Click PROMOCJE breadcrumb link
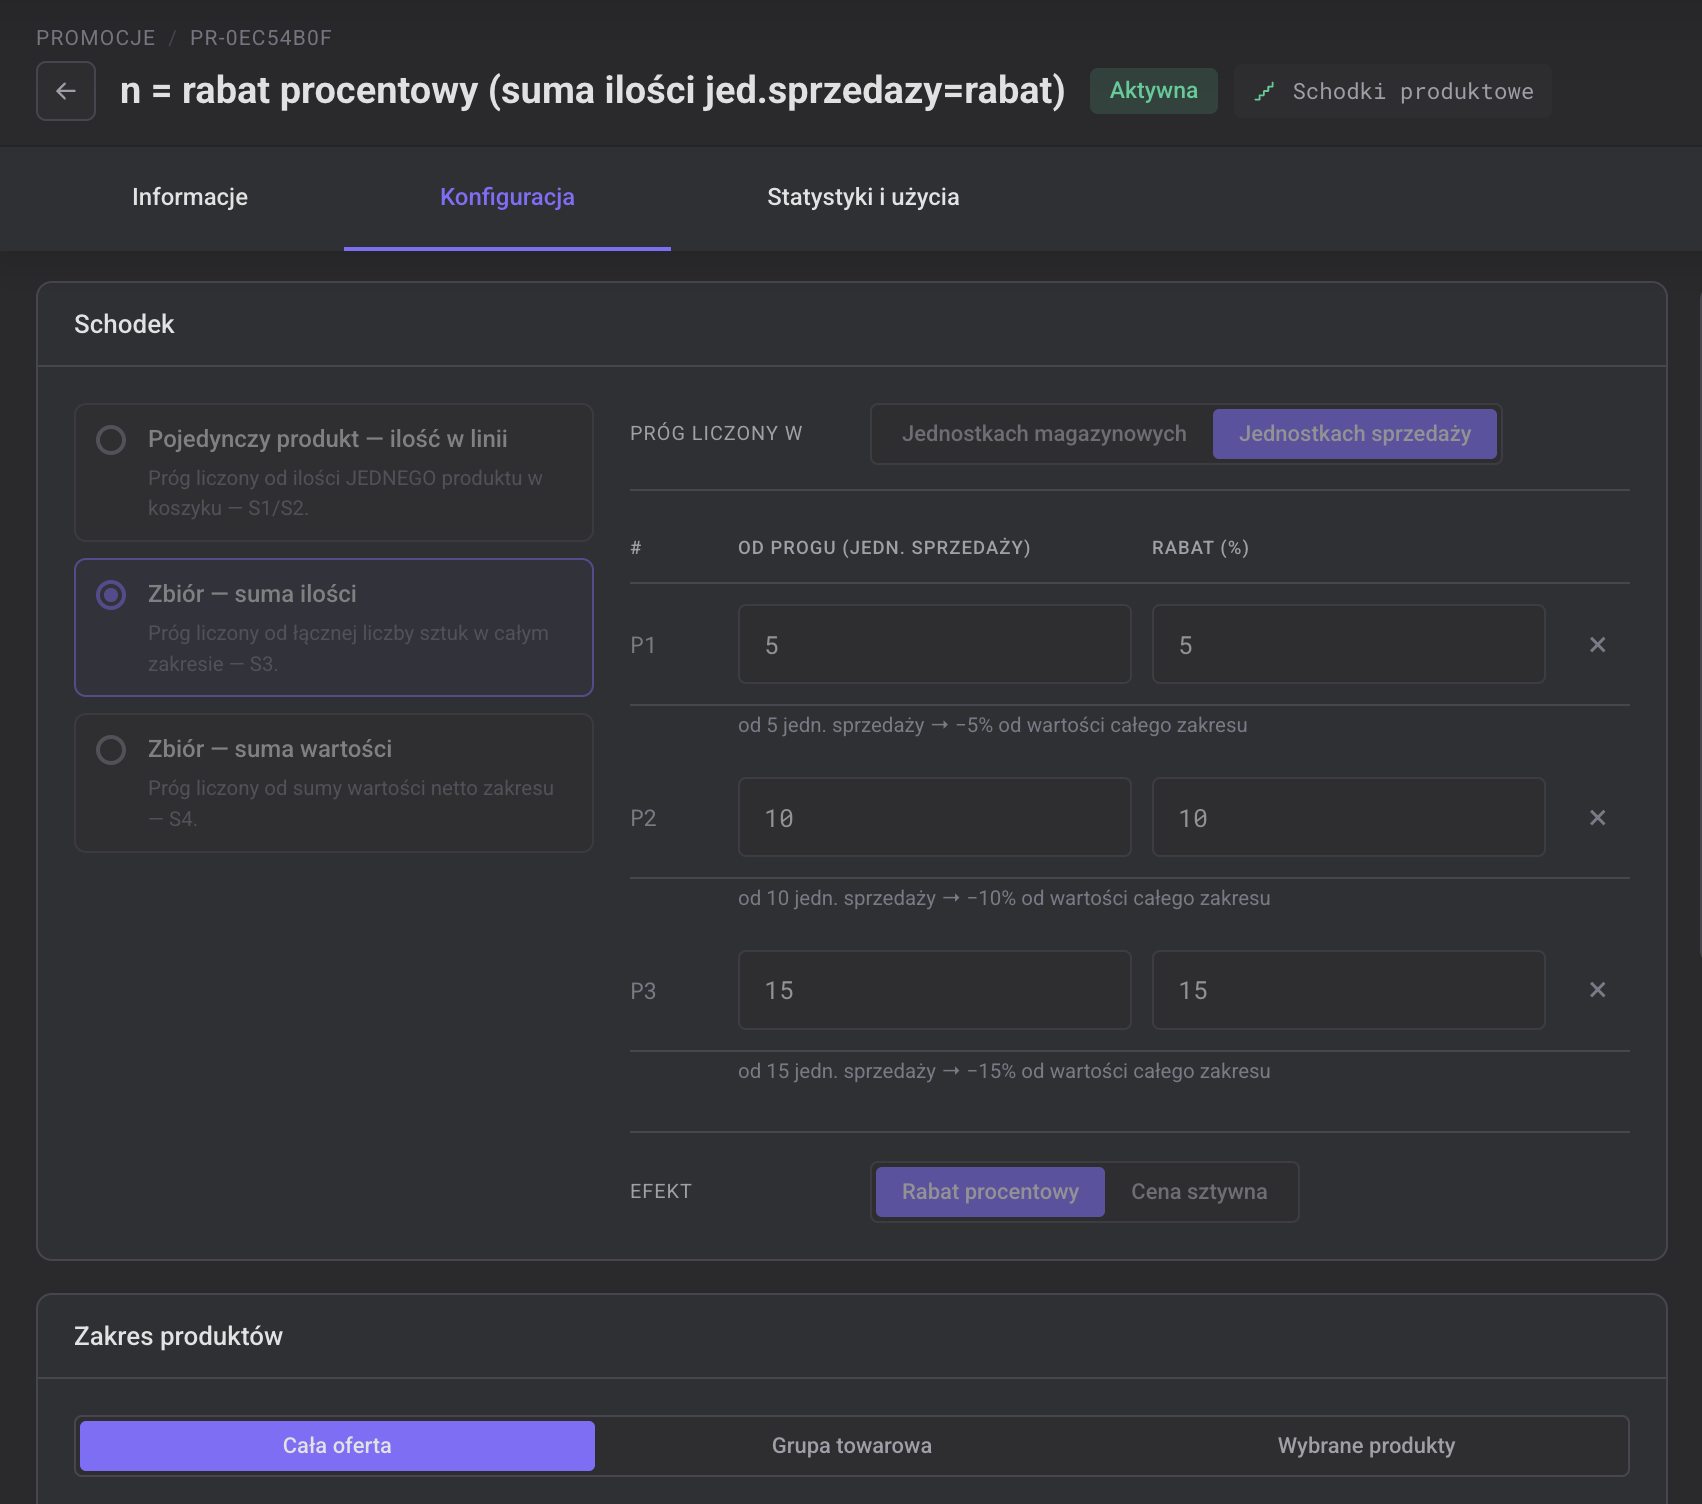The image size is (1702, 1504). point(96,38)
